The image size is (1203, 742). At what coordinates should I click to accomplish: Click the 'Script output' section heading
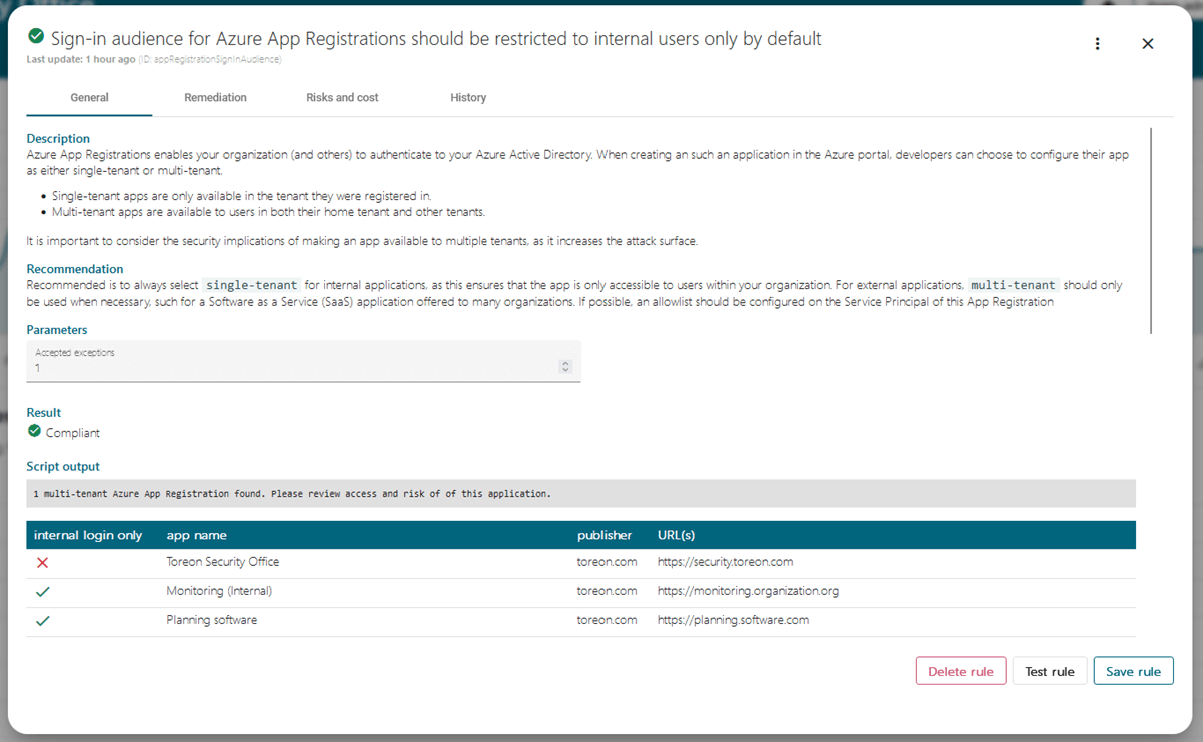pos(63,466)
